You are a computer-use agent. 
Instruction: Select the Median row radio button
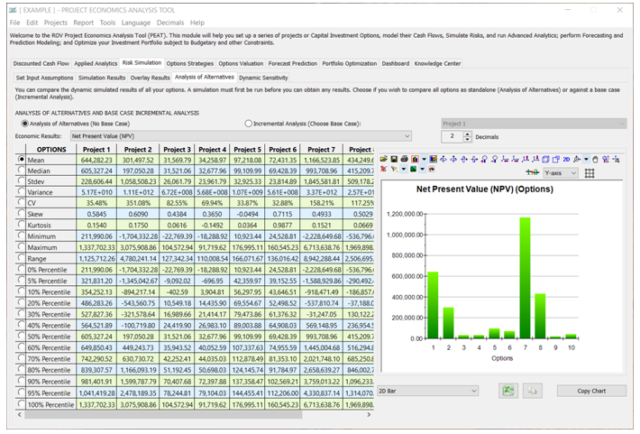(x=21, y=170)
